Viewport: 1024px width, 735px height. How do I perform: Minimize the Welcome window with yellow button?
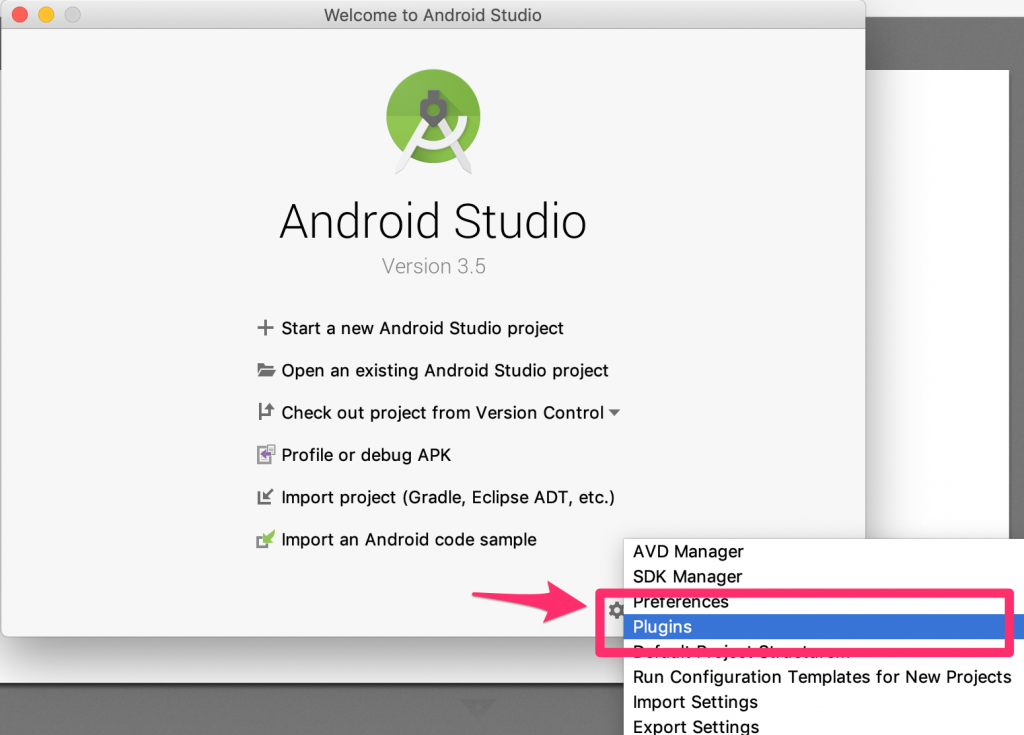[x=46, y=14]
